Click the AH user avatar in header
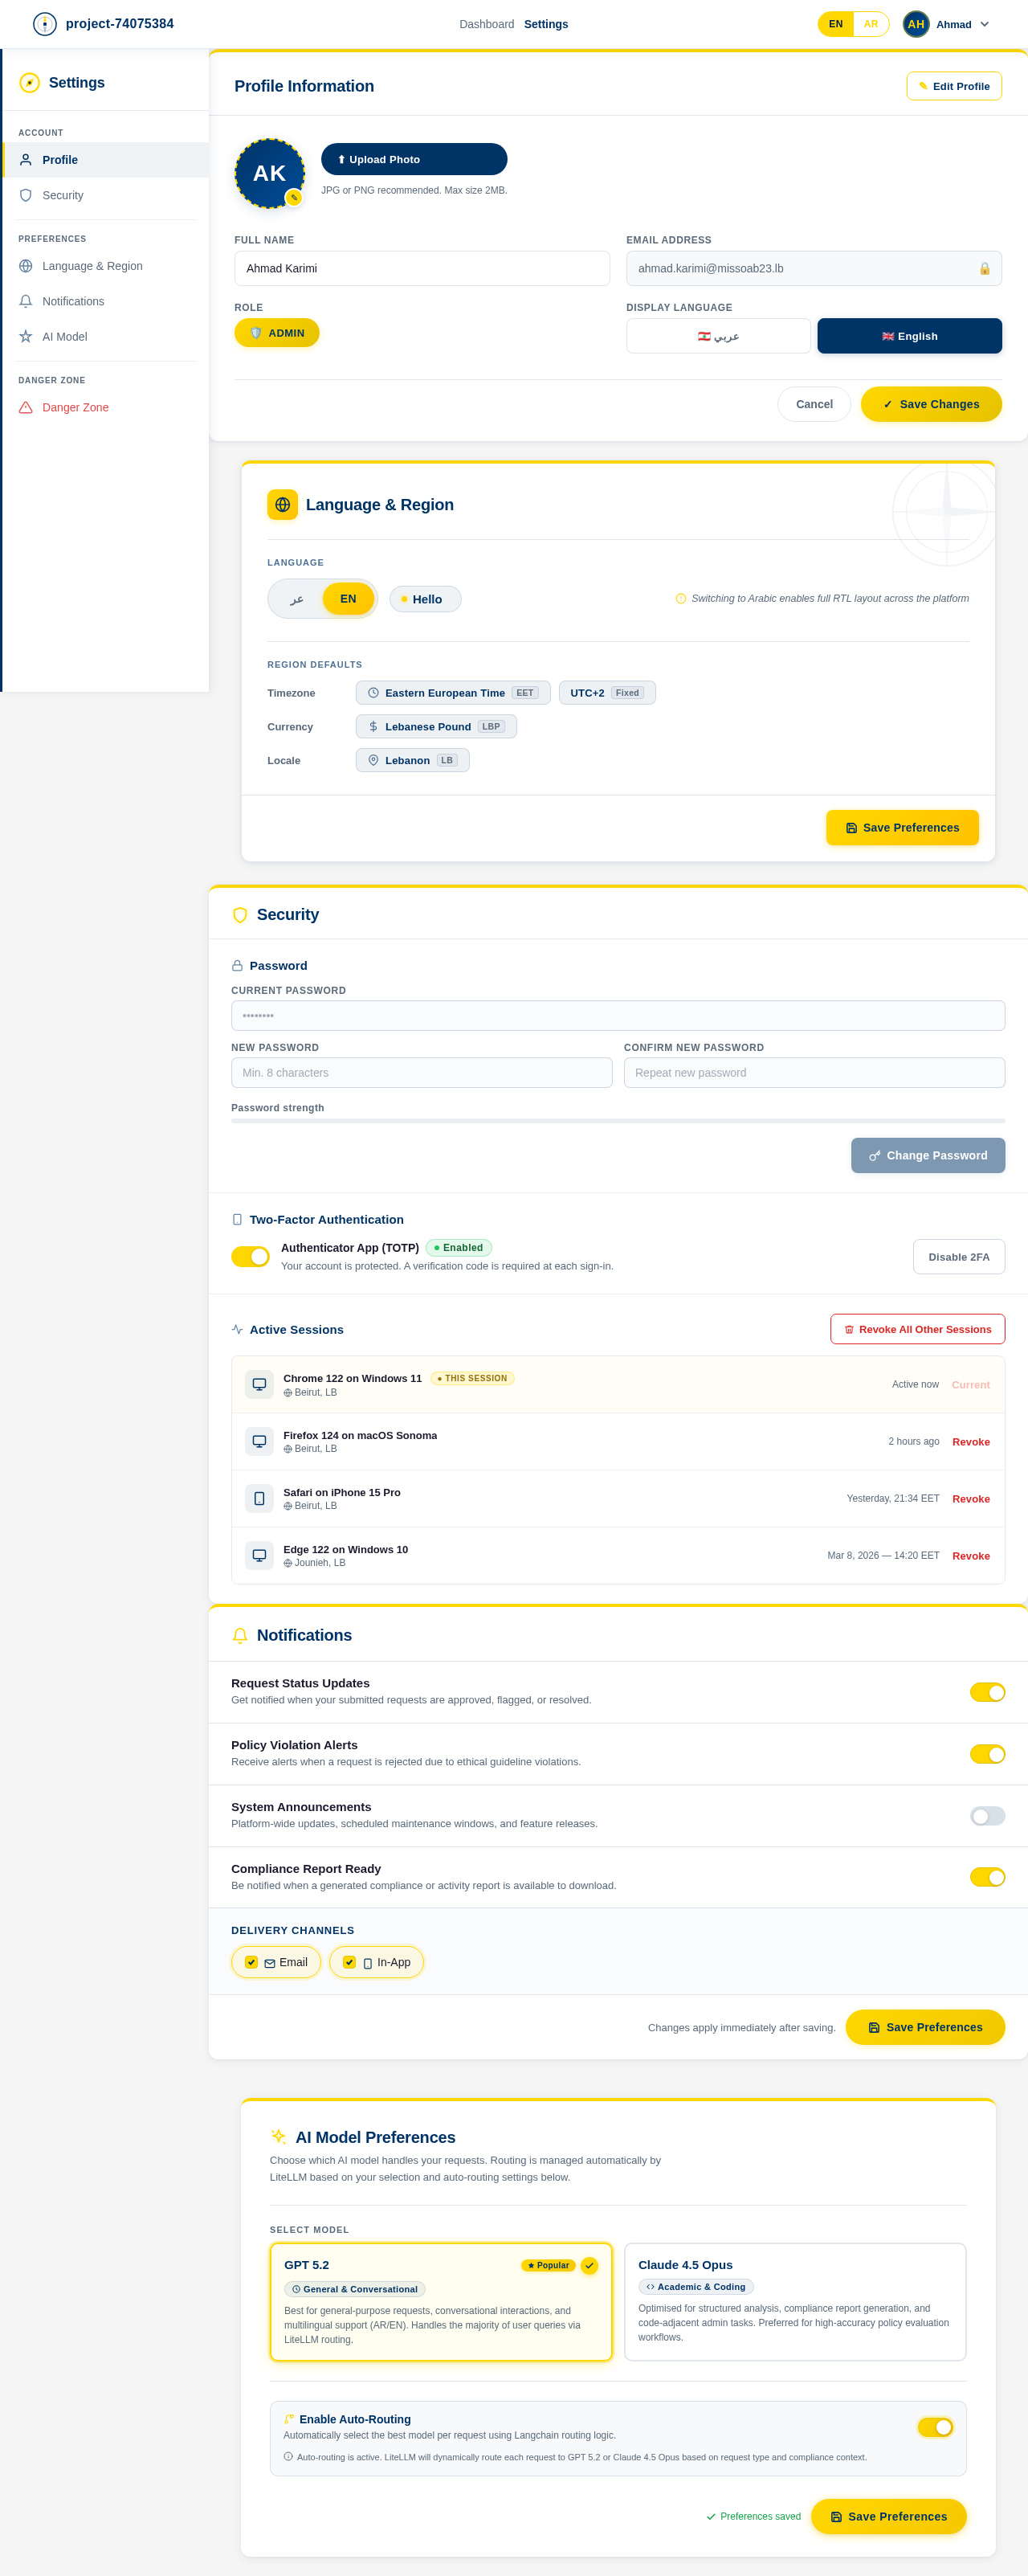The width and height of the screenshot is (1028, 2576). click(x=915, y=24)
